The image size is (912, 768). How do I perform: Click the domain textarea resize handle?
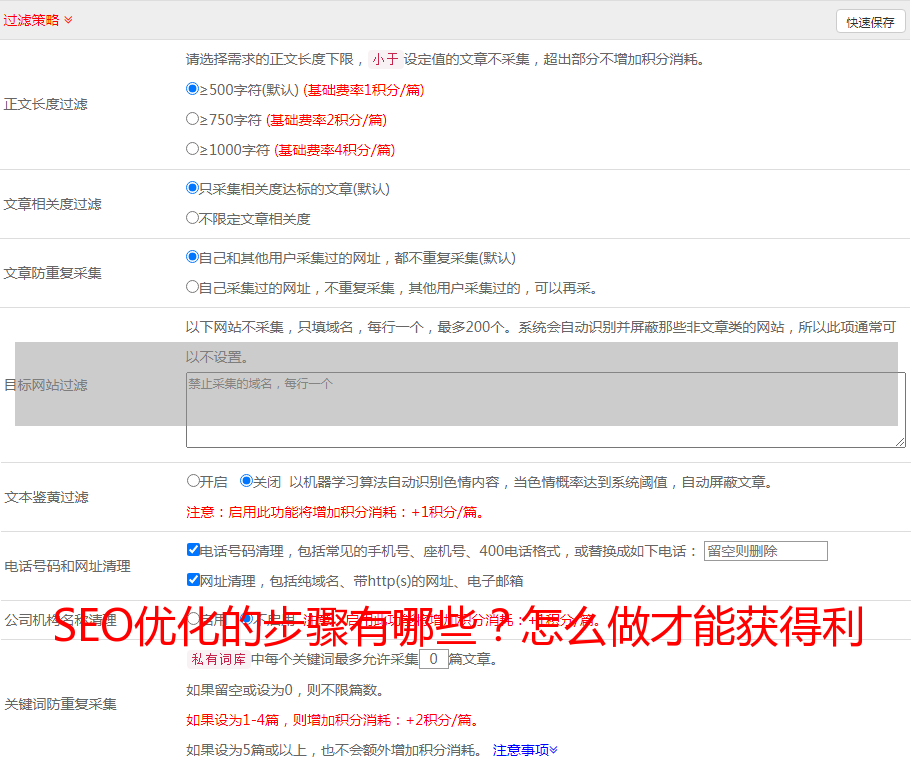900,442
